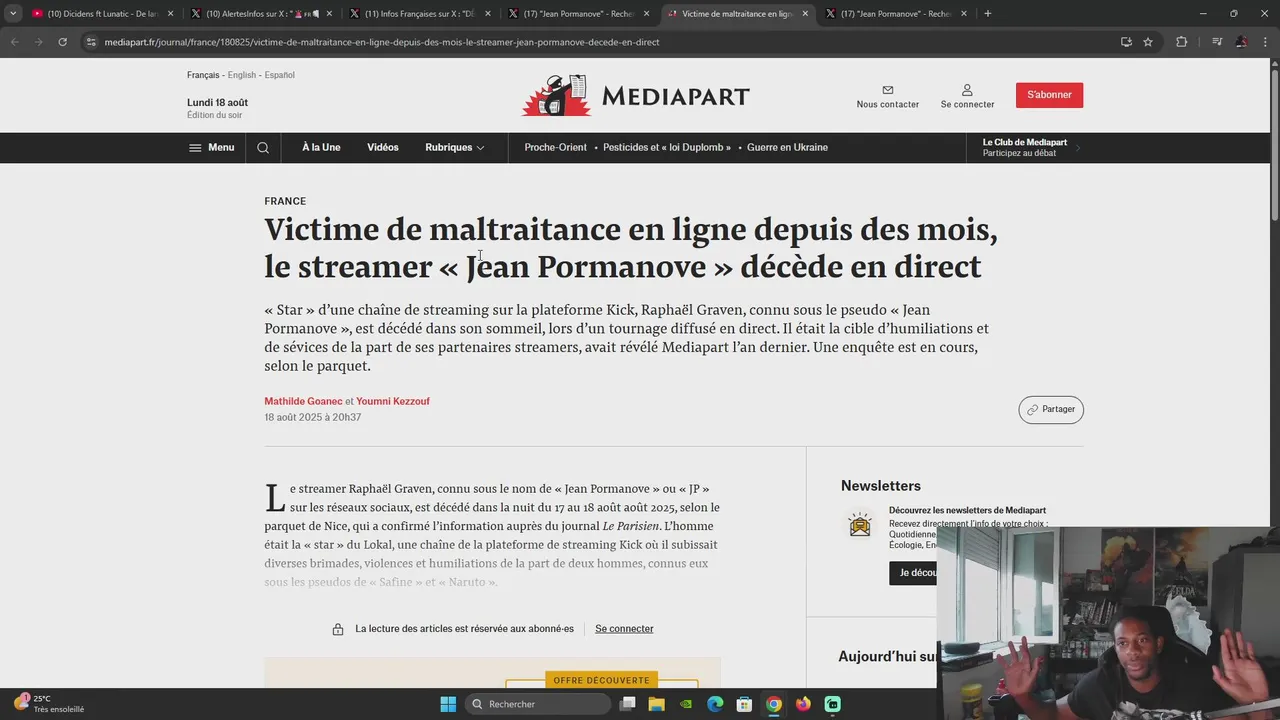Click the envelope Nous contacter icon
Viewport: 1280px width, 720px height.
coord(887,90)
